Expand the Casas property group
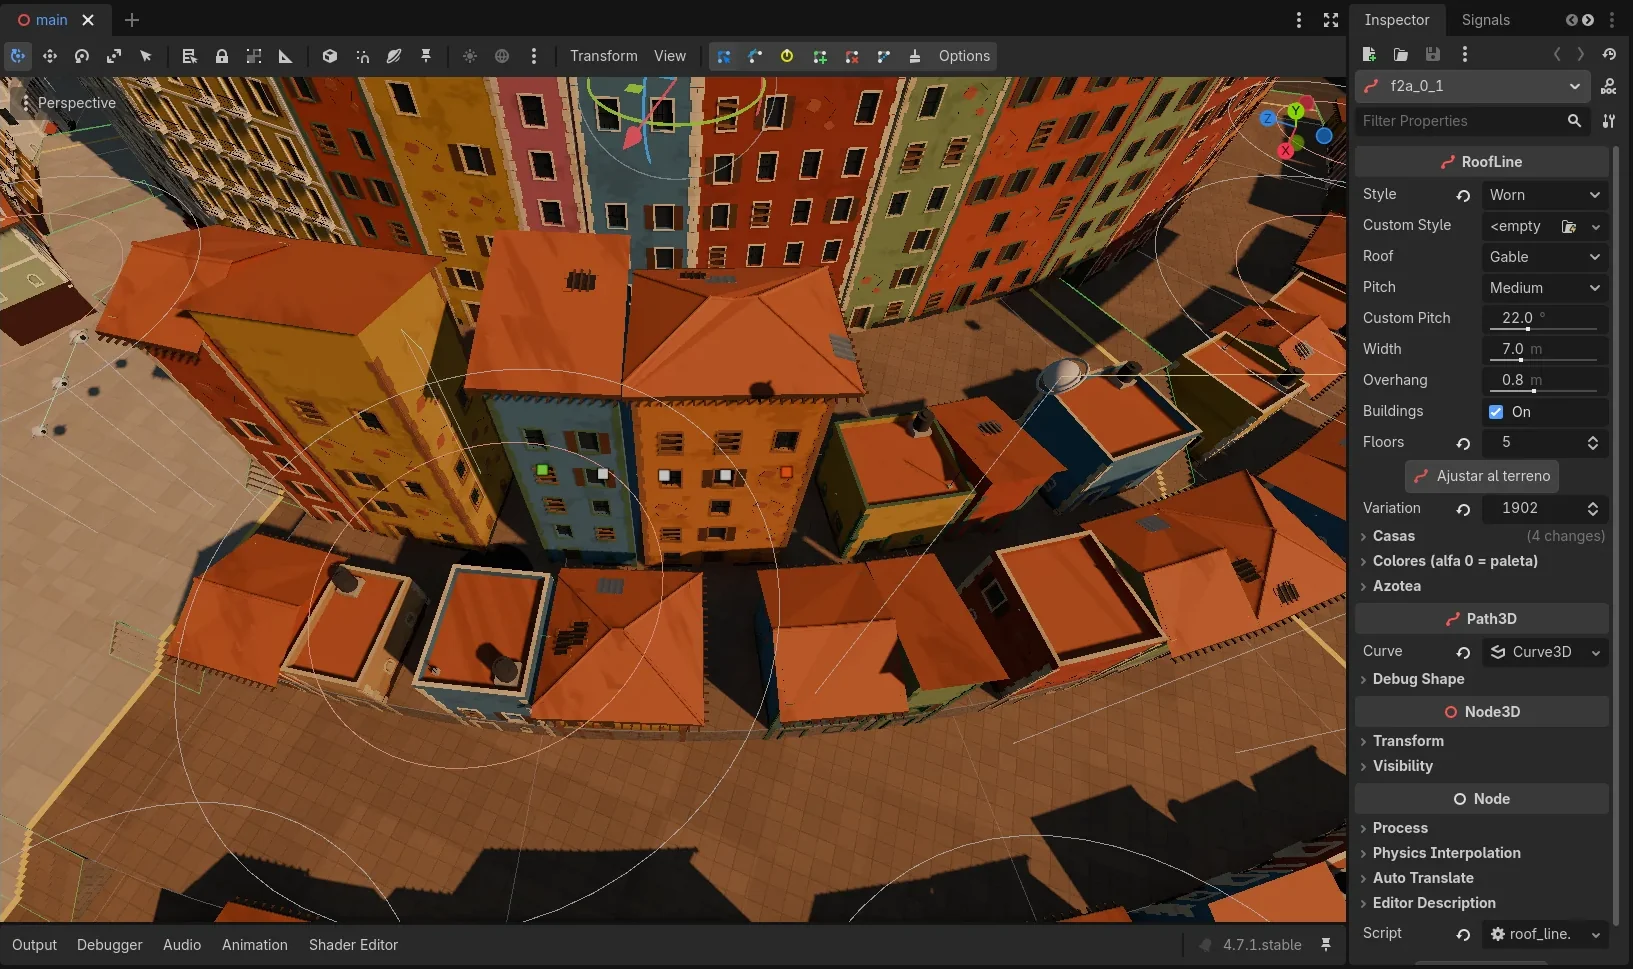Image resolution: width=1633 pixels, height=969 pixels. tap(1482, 536)
